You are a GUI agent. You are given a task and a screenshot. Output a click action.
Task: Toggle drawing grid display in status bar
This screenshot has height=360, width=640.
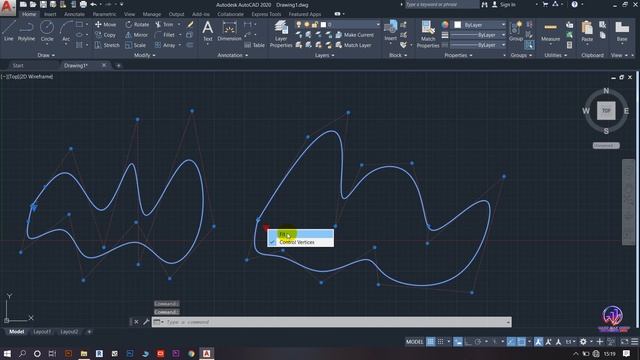(x=430, y=342)
